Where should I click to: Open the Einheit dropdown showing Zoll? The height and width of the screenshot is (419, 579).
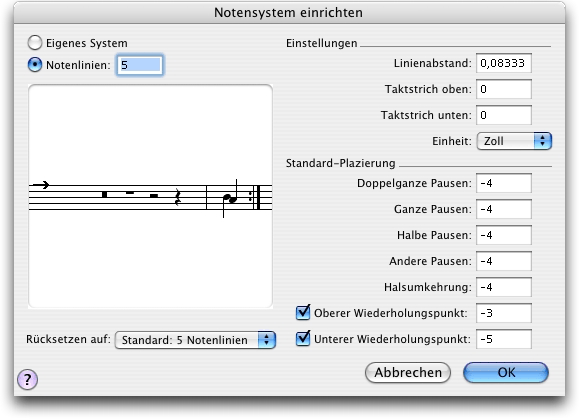(x=514, y=141)
